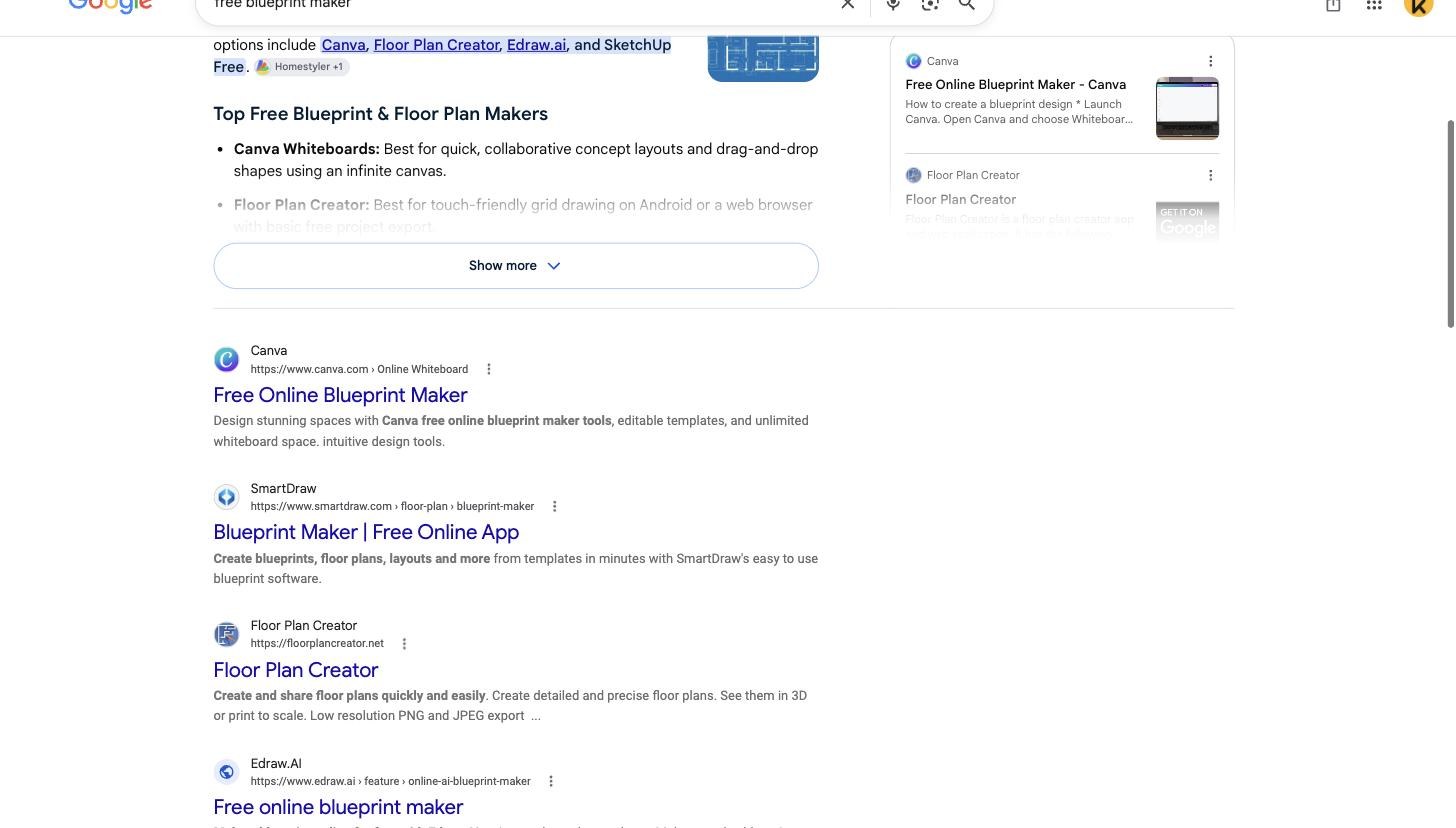This screenshot has height=828, width=1456.
Task: Open Google account profile avatar
Action: 1418,5
